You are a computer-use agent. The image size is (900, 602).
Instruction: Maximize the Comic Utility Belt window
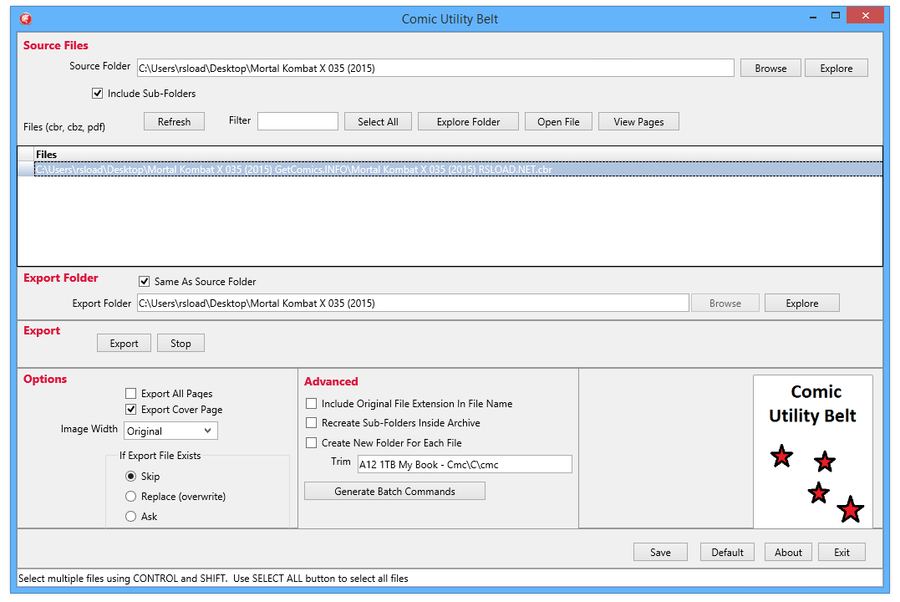coord(836,16)
